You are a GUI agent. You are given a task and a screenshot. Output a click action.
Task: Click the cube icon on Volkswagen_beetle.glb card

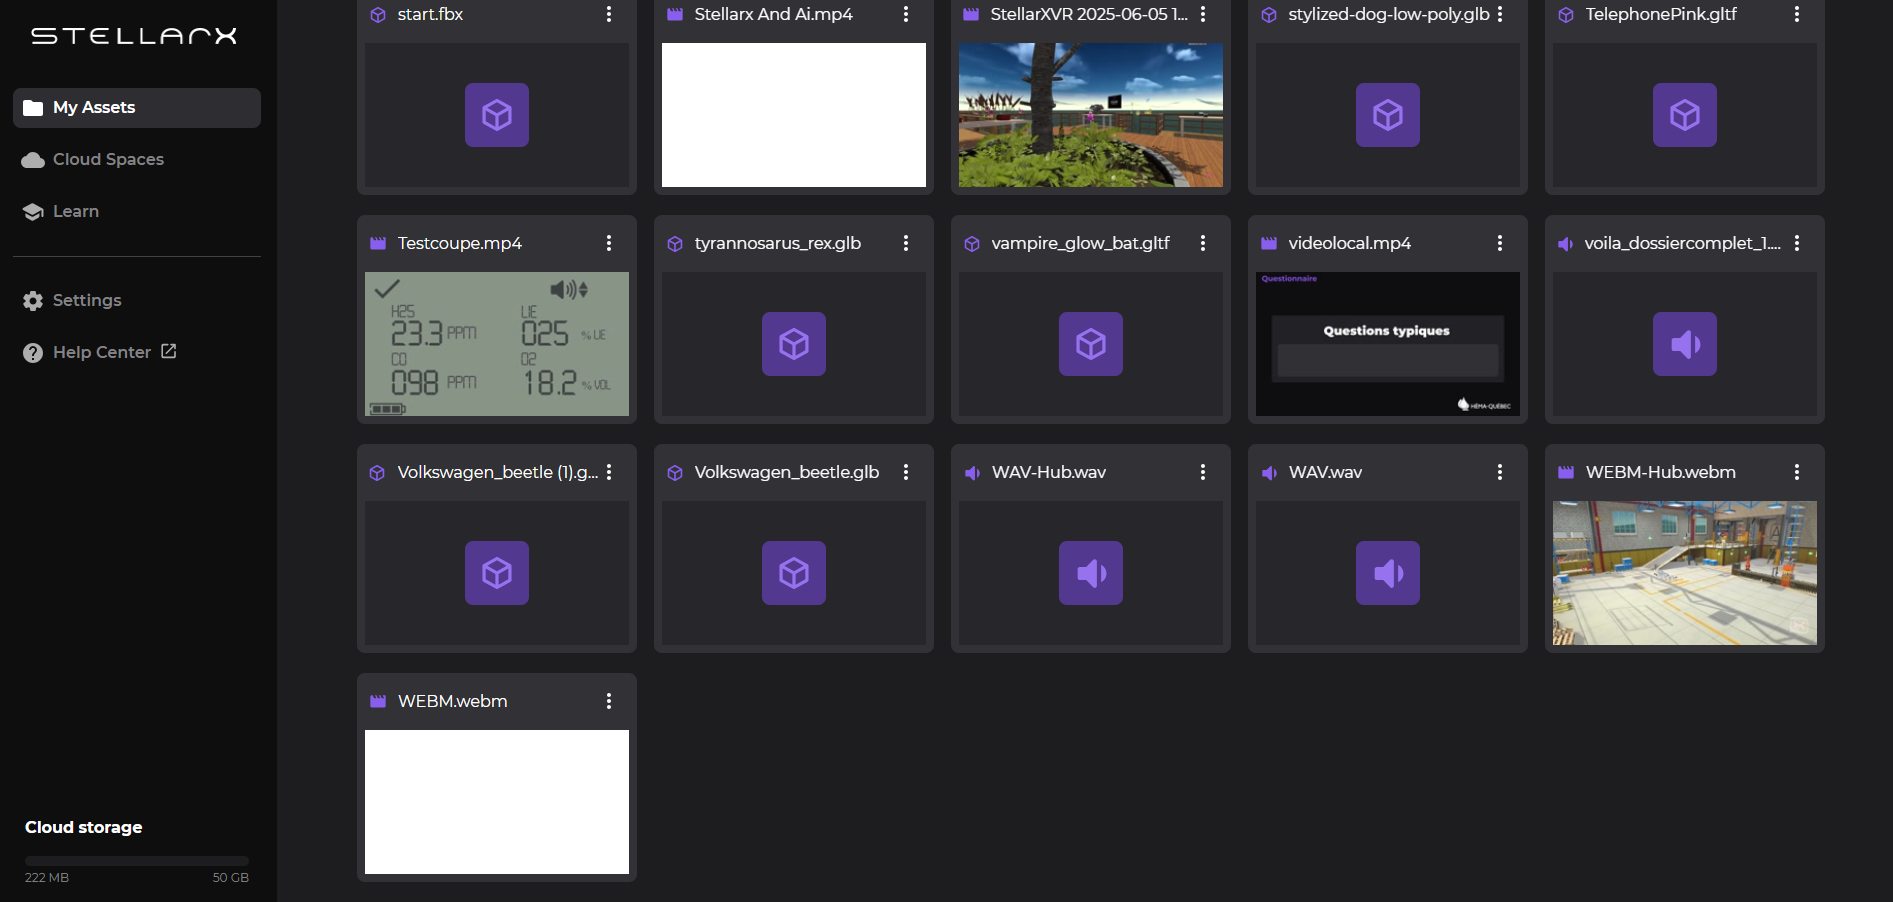(793, 573)
